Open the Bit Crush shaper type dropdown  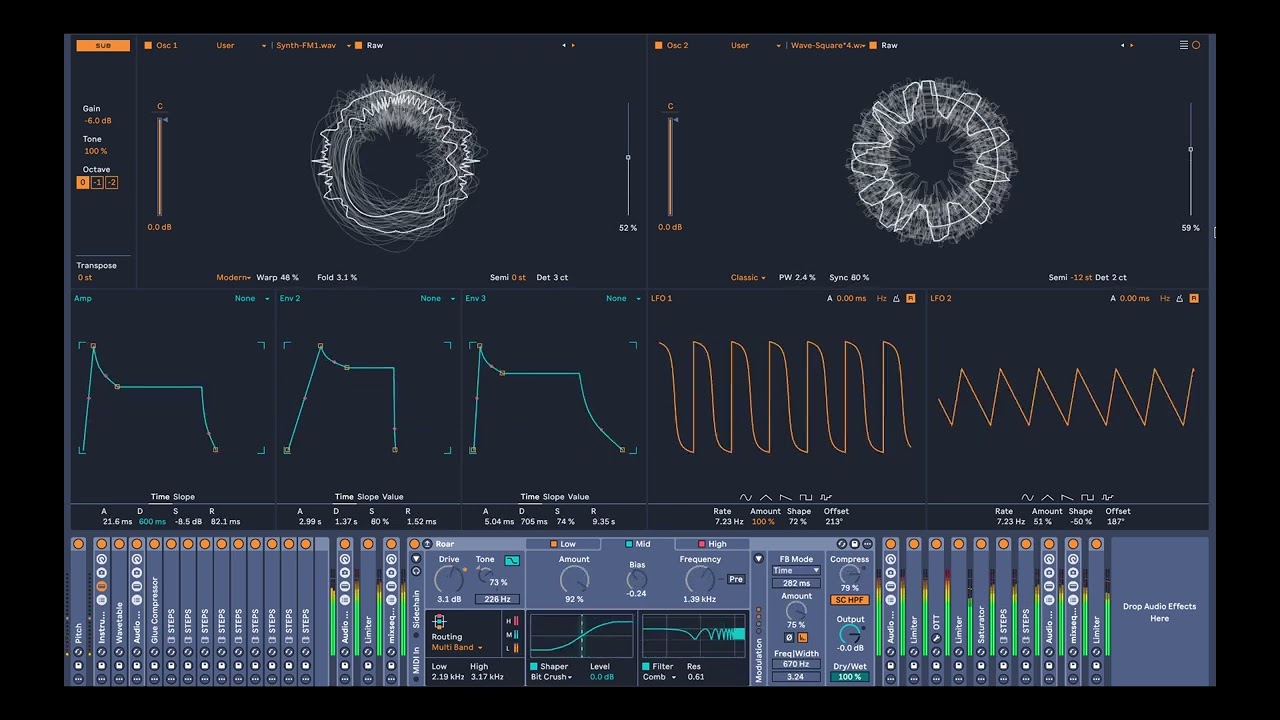551,677
